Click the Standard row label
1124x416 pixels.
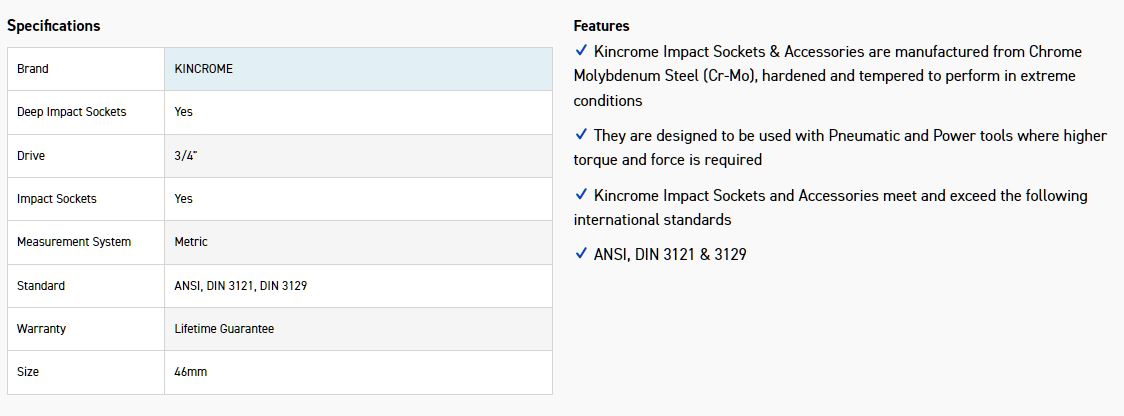(x=41, y=286)
